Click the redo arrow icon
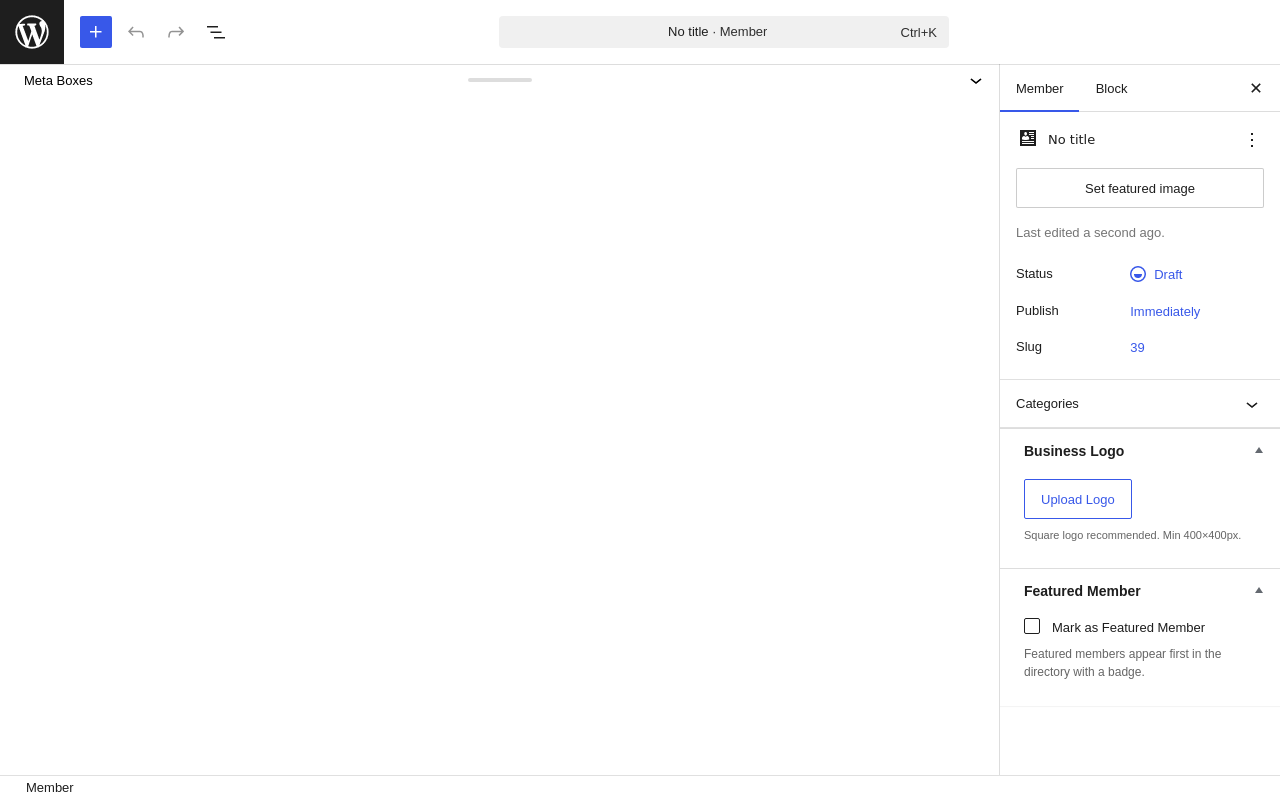This screenshot has height=800, width=1280. [x=176, y=32]
